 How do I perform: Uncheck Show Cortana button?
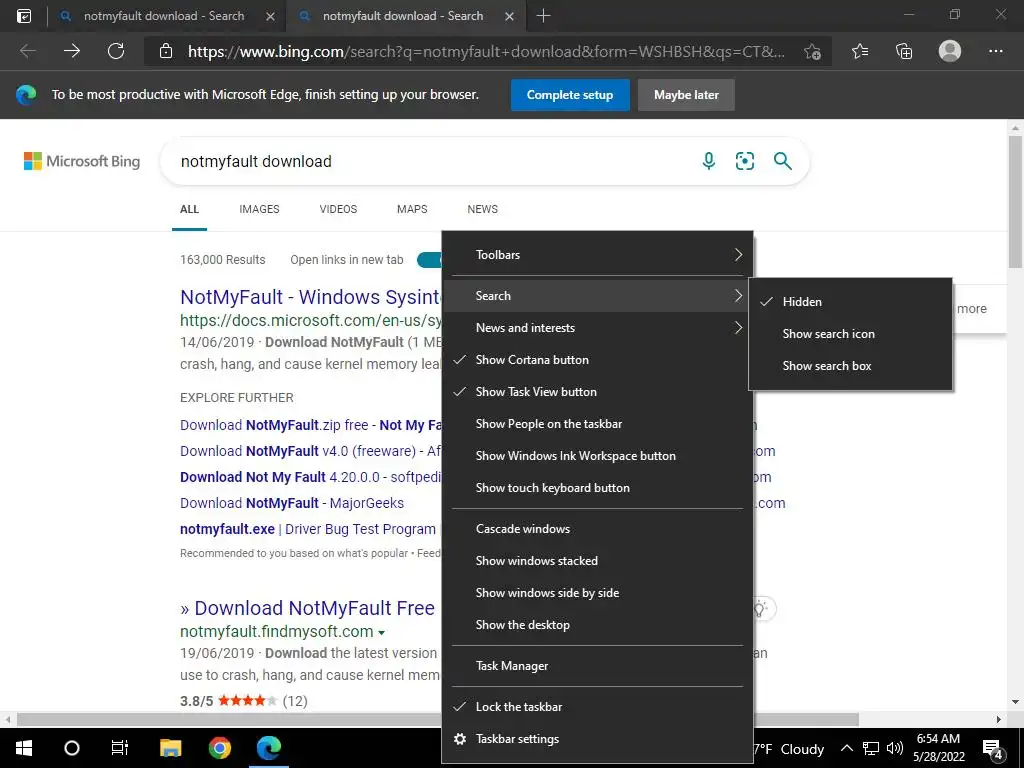point(598,360)
